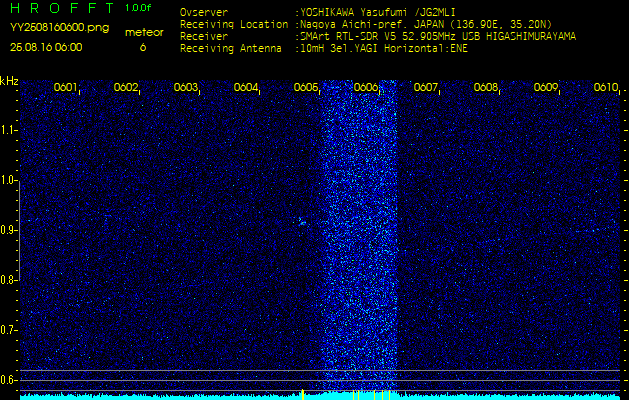Click the 0605 time tick label
Image resolution: width=629 pixels, height=400 pixels.
[x=305, y=87]
